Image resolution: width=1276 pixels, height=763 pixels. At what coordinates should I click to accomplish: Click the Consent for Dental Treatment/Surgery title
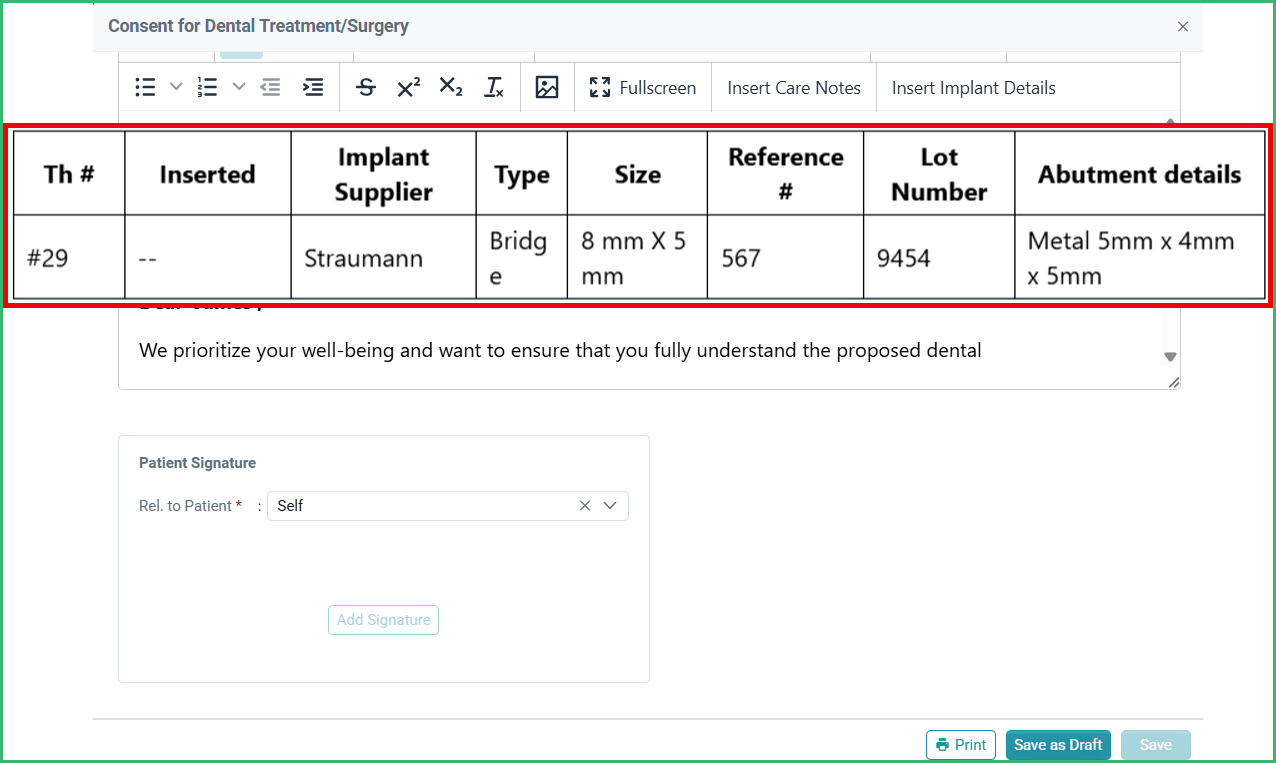pos(258,26)
